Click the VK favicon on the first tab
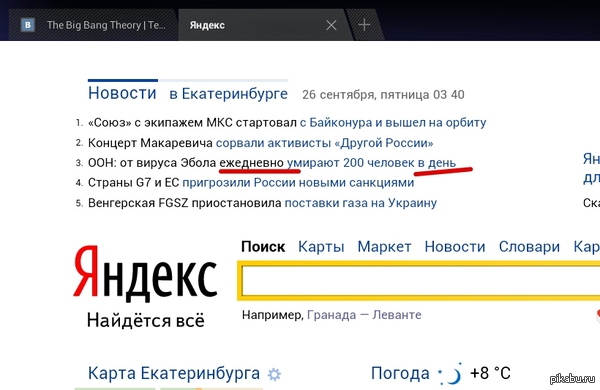The width and height of the screenshot is (600, 390). point(28,25)
